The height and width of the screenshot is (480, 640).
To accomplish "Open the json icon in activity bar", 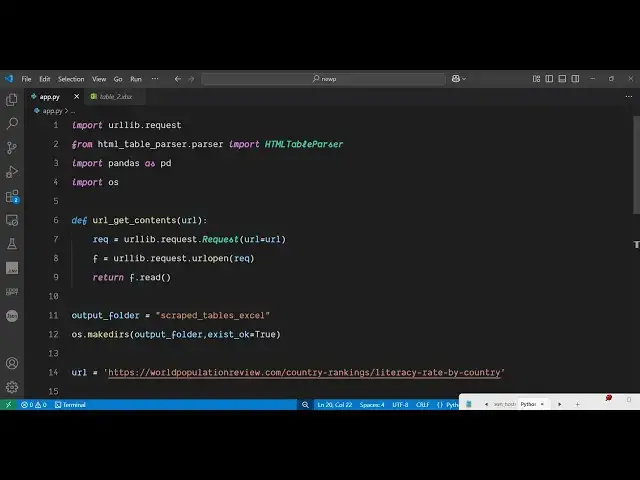I will click(x=12, y=316).
